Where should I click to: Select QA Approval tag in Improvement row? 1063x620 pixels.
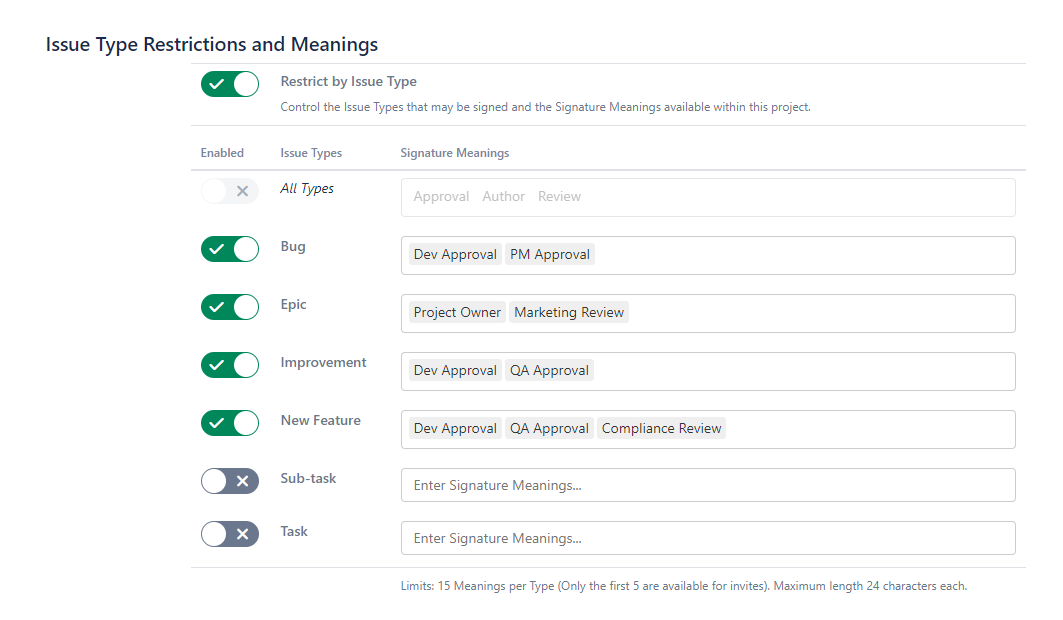click(549, 371)
